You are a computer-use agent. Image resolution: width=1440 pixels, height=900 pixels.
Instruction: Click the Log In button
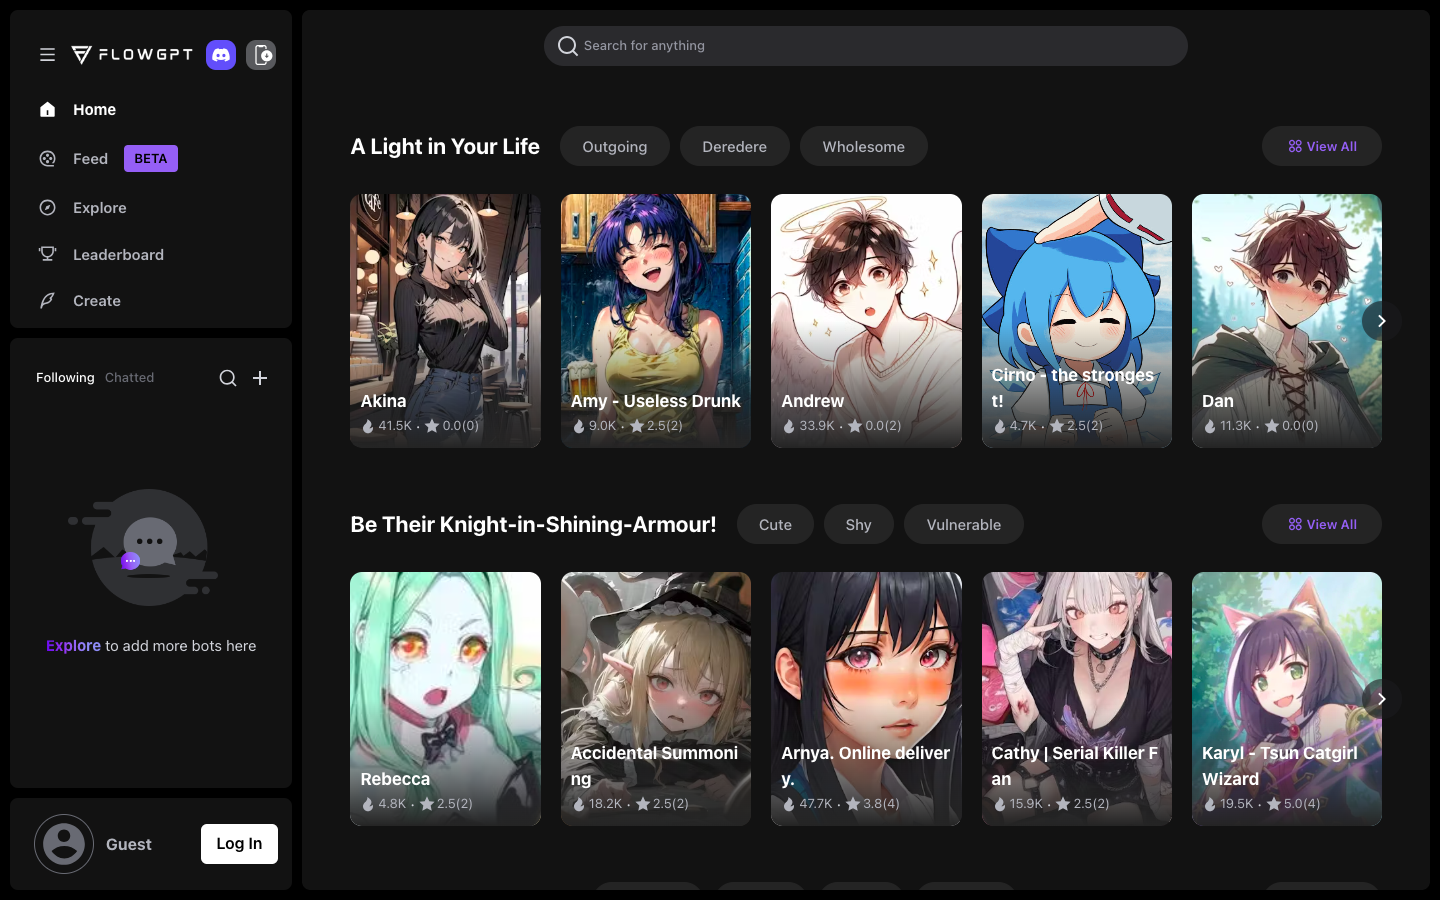239,844
